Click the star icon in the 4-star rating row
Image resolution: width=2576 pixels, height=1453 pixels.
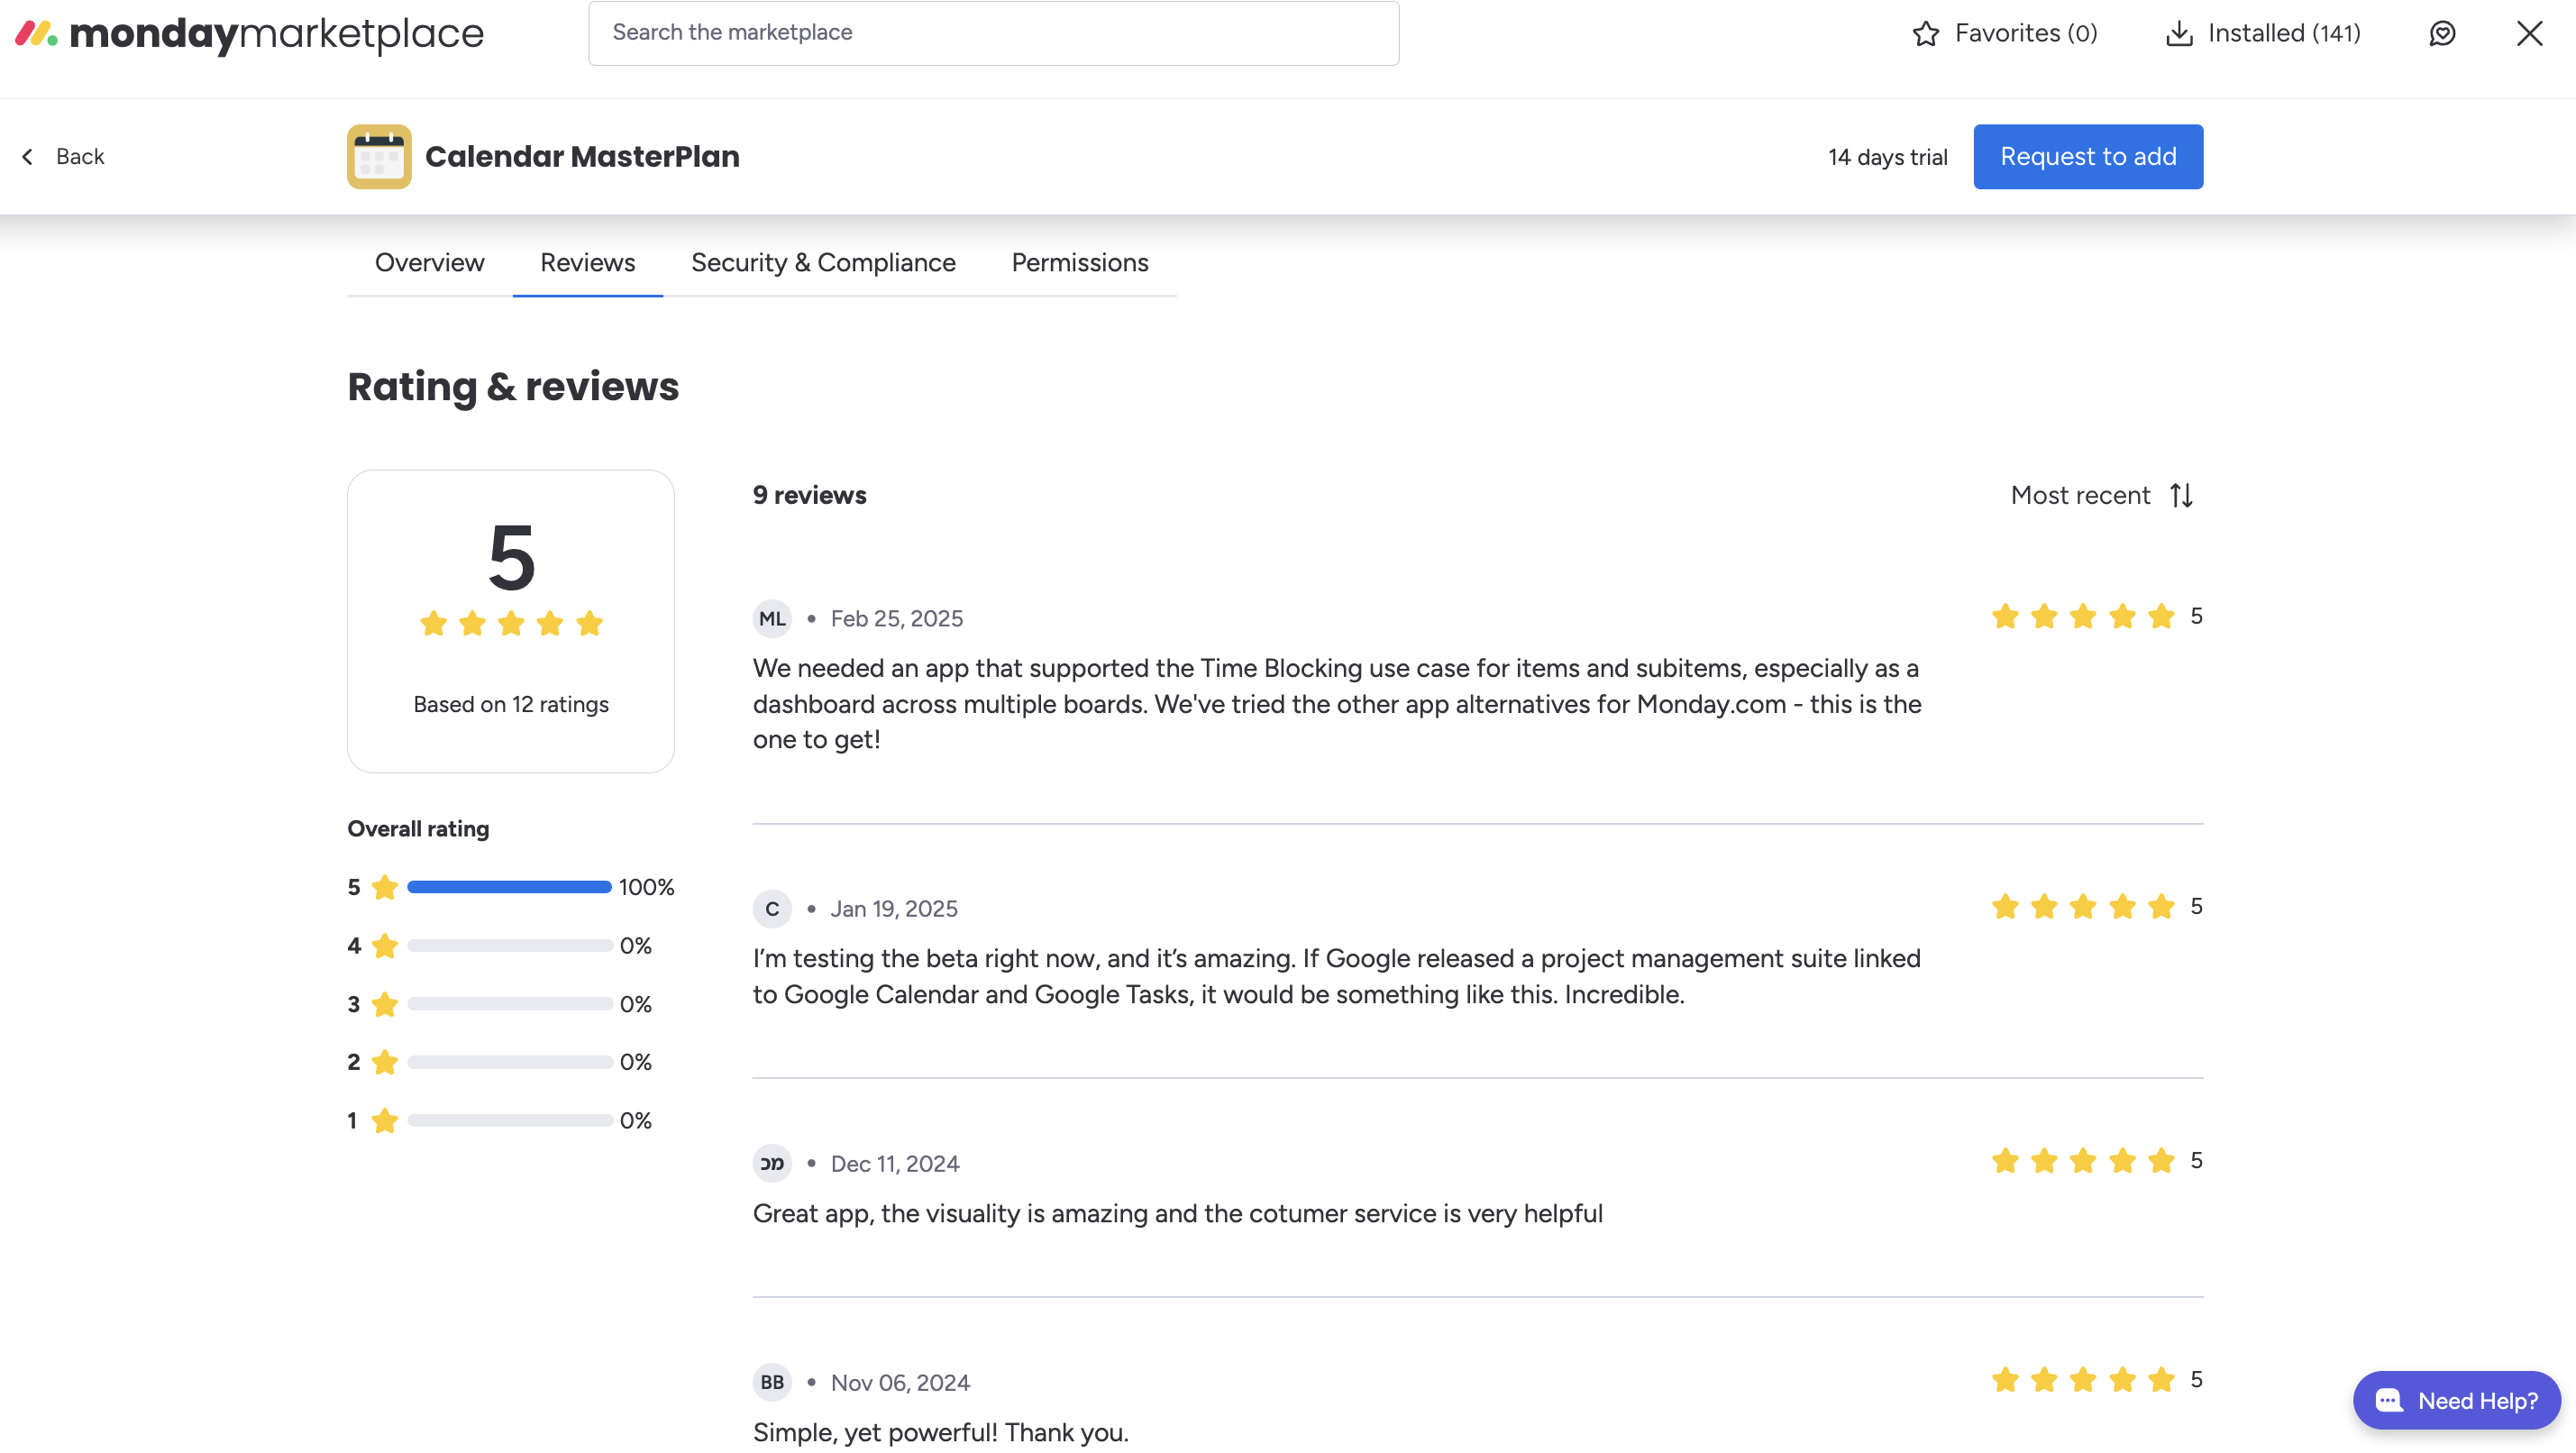point(385,946)
